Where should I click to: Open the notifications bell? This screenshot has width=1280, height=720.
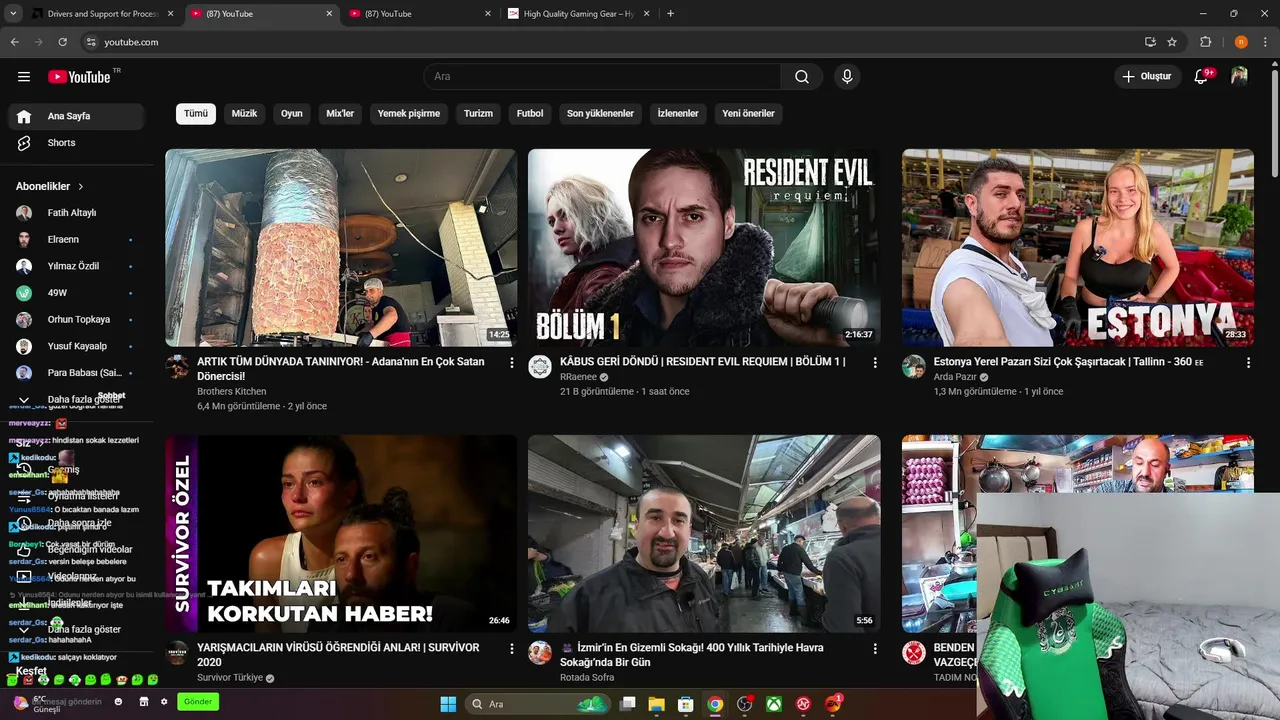point(1202,77)
